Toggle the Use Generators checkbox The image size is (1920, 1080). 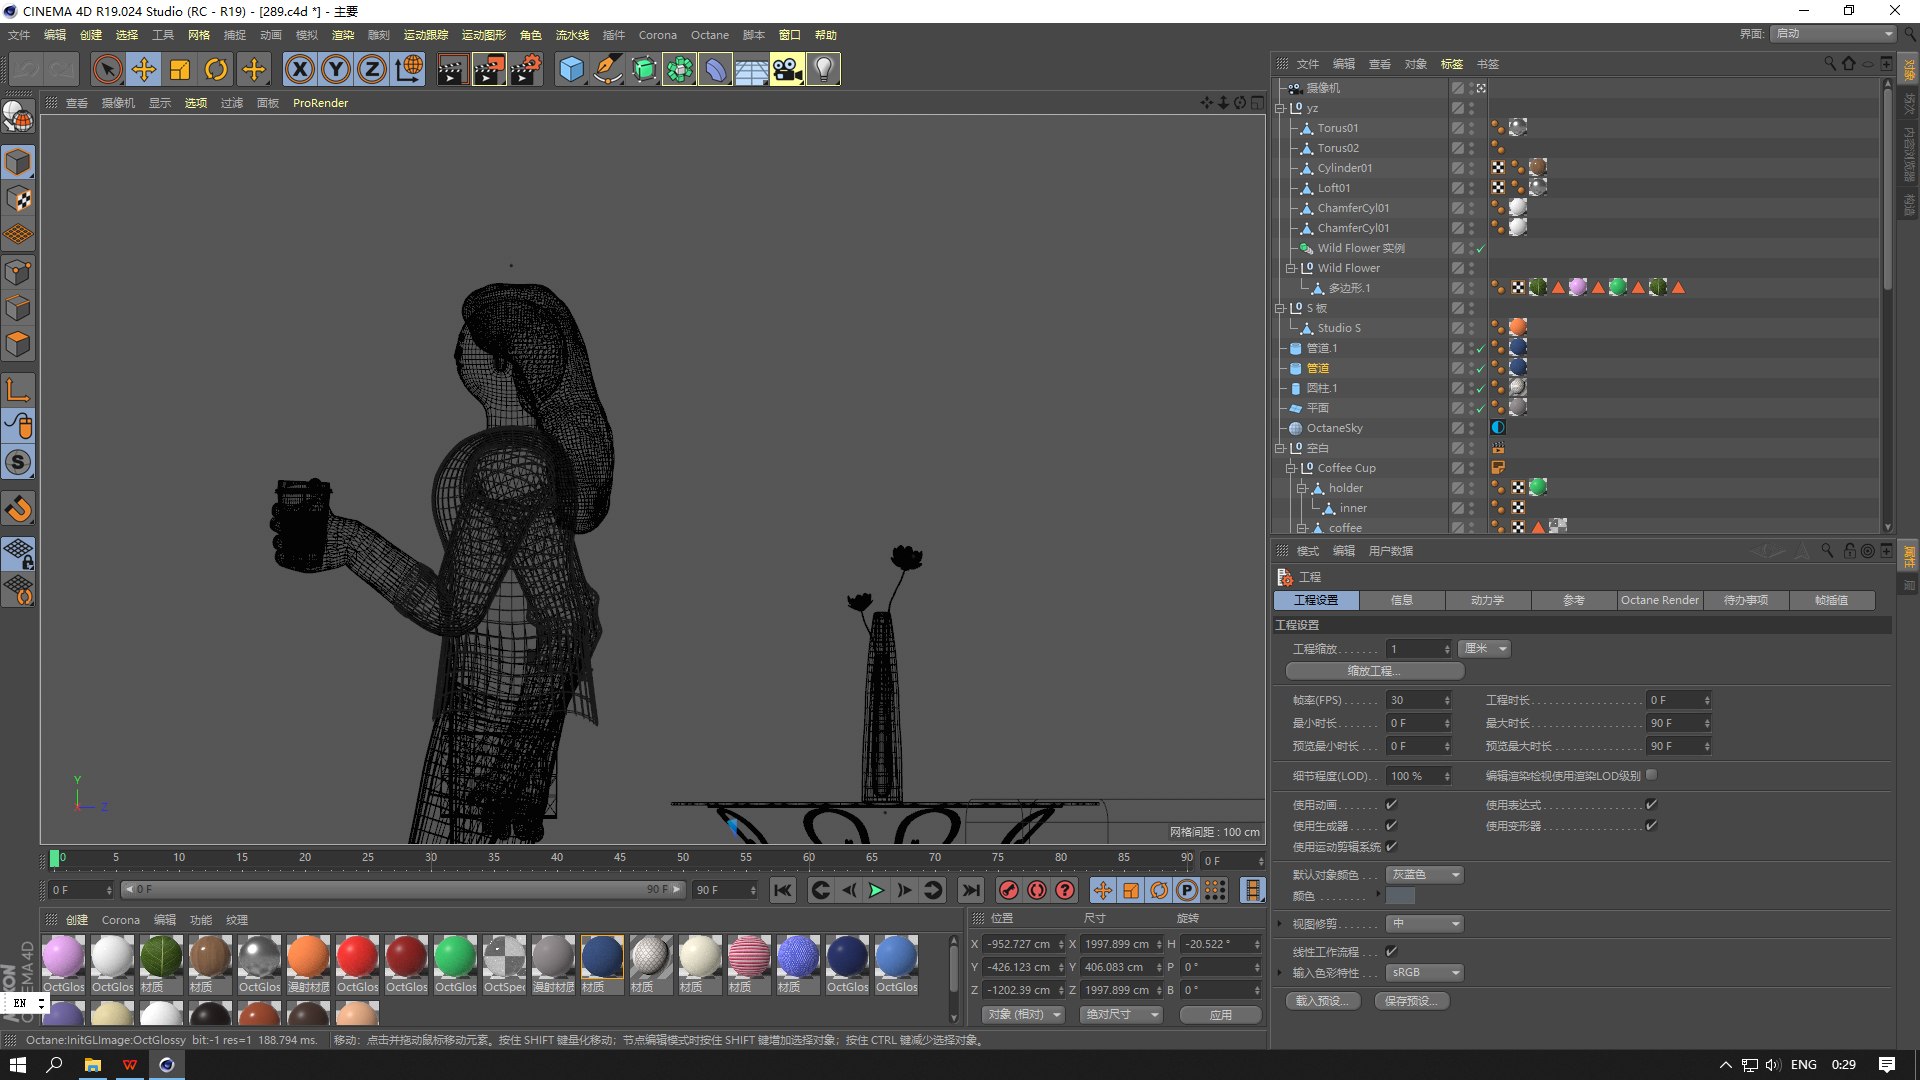tap(1391, 825)
